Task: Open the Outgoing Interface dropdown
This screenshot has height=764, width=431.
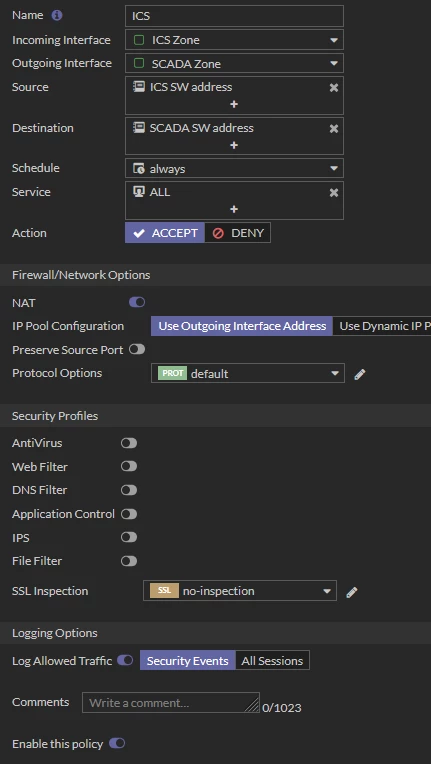Action: 234,63
